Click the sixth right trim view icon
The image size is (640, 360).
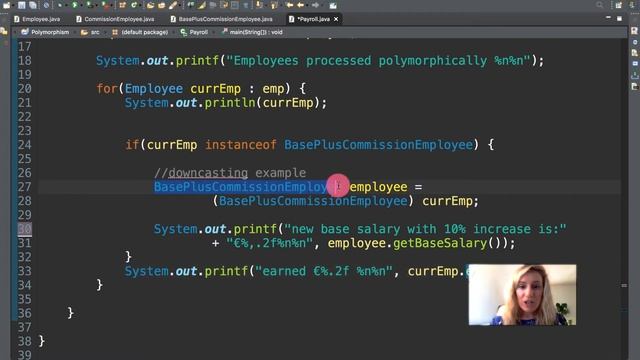coord(634,87)
